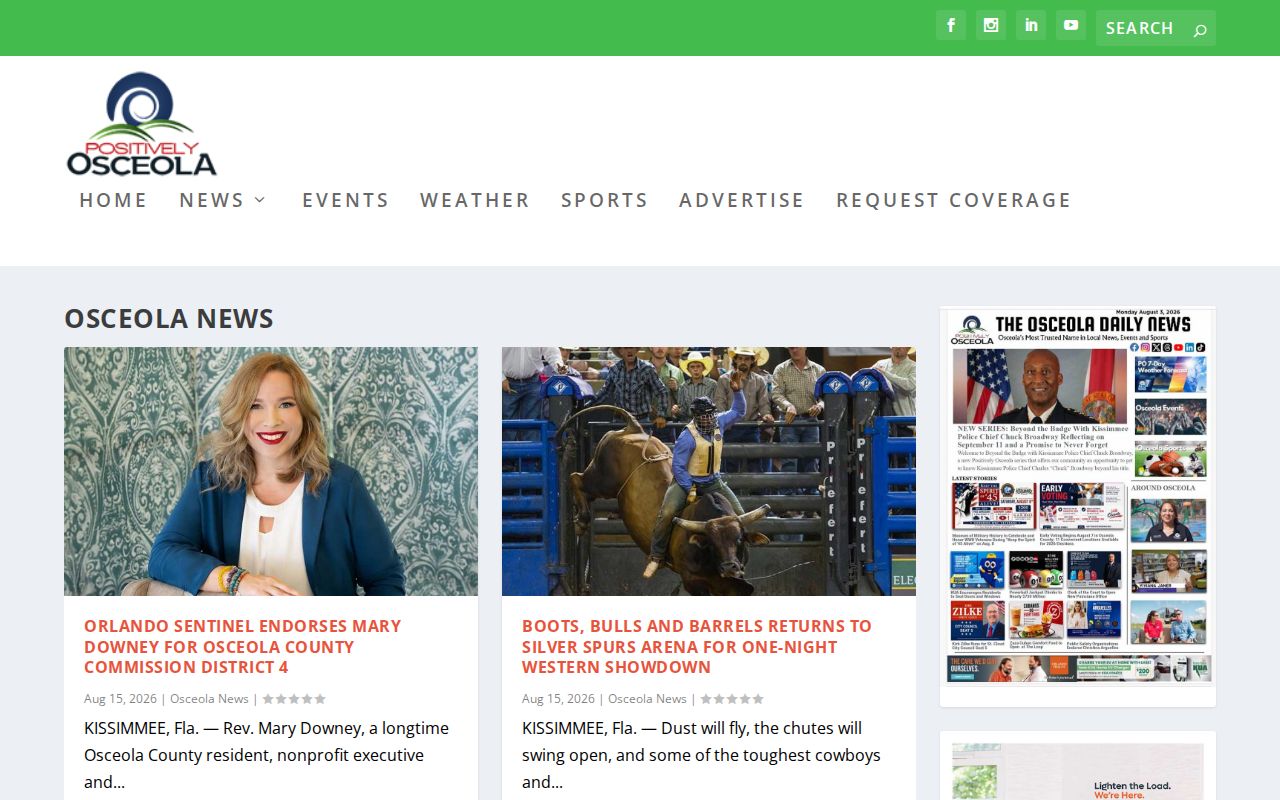Open the Request Coverage page
Image resolution: width=1280 pixels, height=800 pixels.
tap(954, 200)
